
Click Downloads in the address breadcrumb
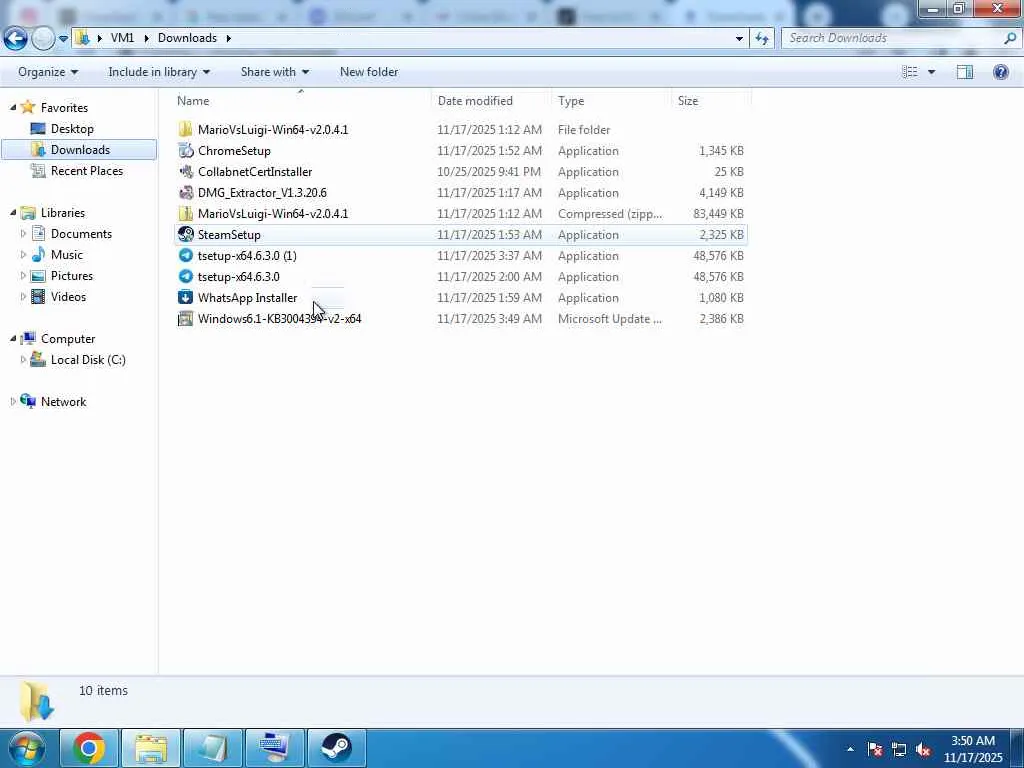coord(187,38)
